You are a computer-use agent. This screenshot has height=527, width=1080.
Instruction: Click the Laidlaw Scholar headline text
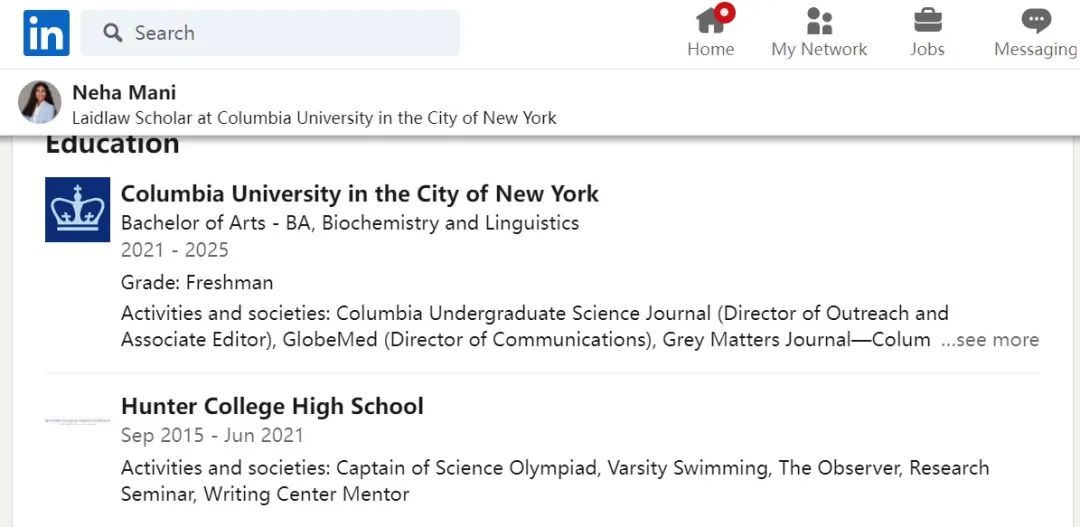[x=314, y=118]
